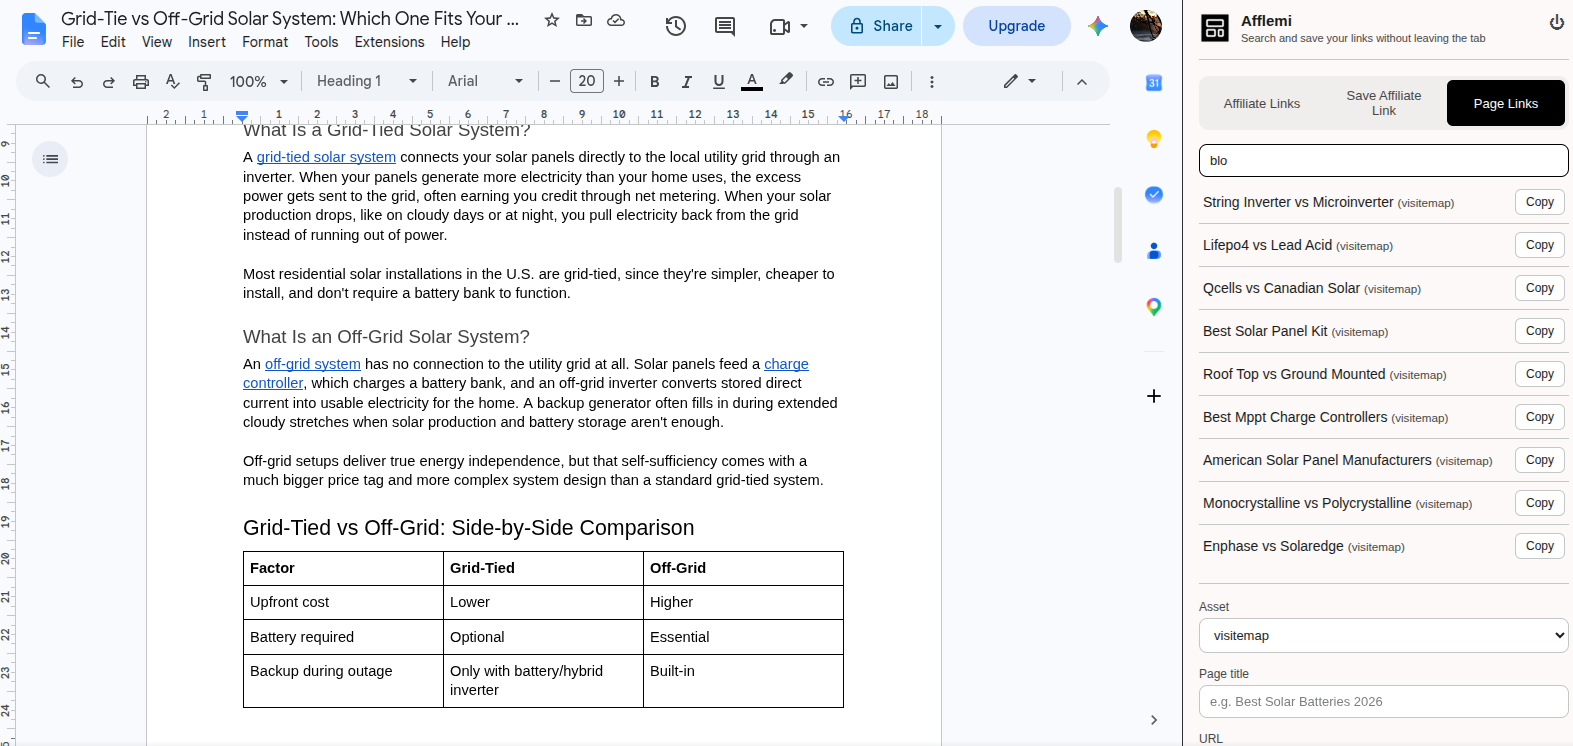Screen dimensions: 1573x746
Task: Print the document
Action: pos(141,82)
